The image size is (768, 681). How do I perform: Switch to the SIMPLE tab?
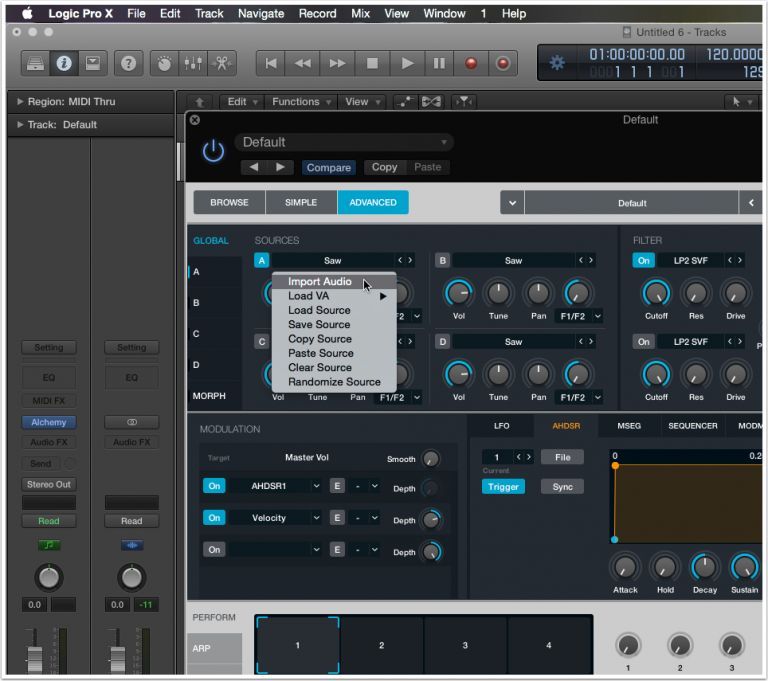pos(301,202)
